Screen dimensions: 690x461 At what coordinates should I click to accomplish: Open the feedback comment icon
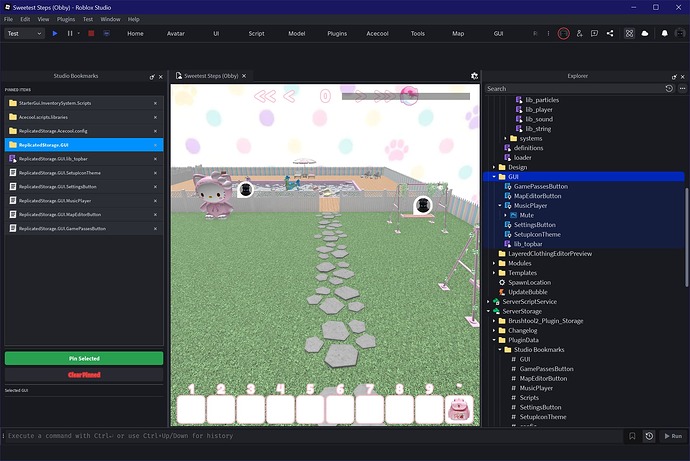tap(594, 33)
